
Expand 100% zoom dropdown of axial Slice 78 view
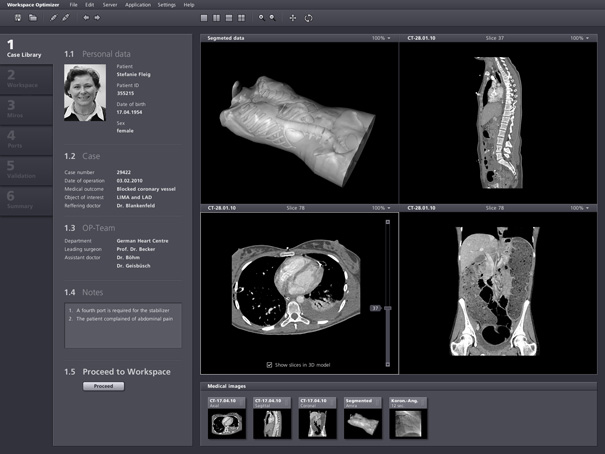383,207
